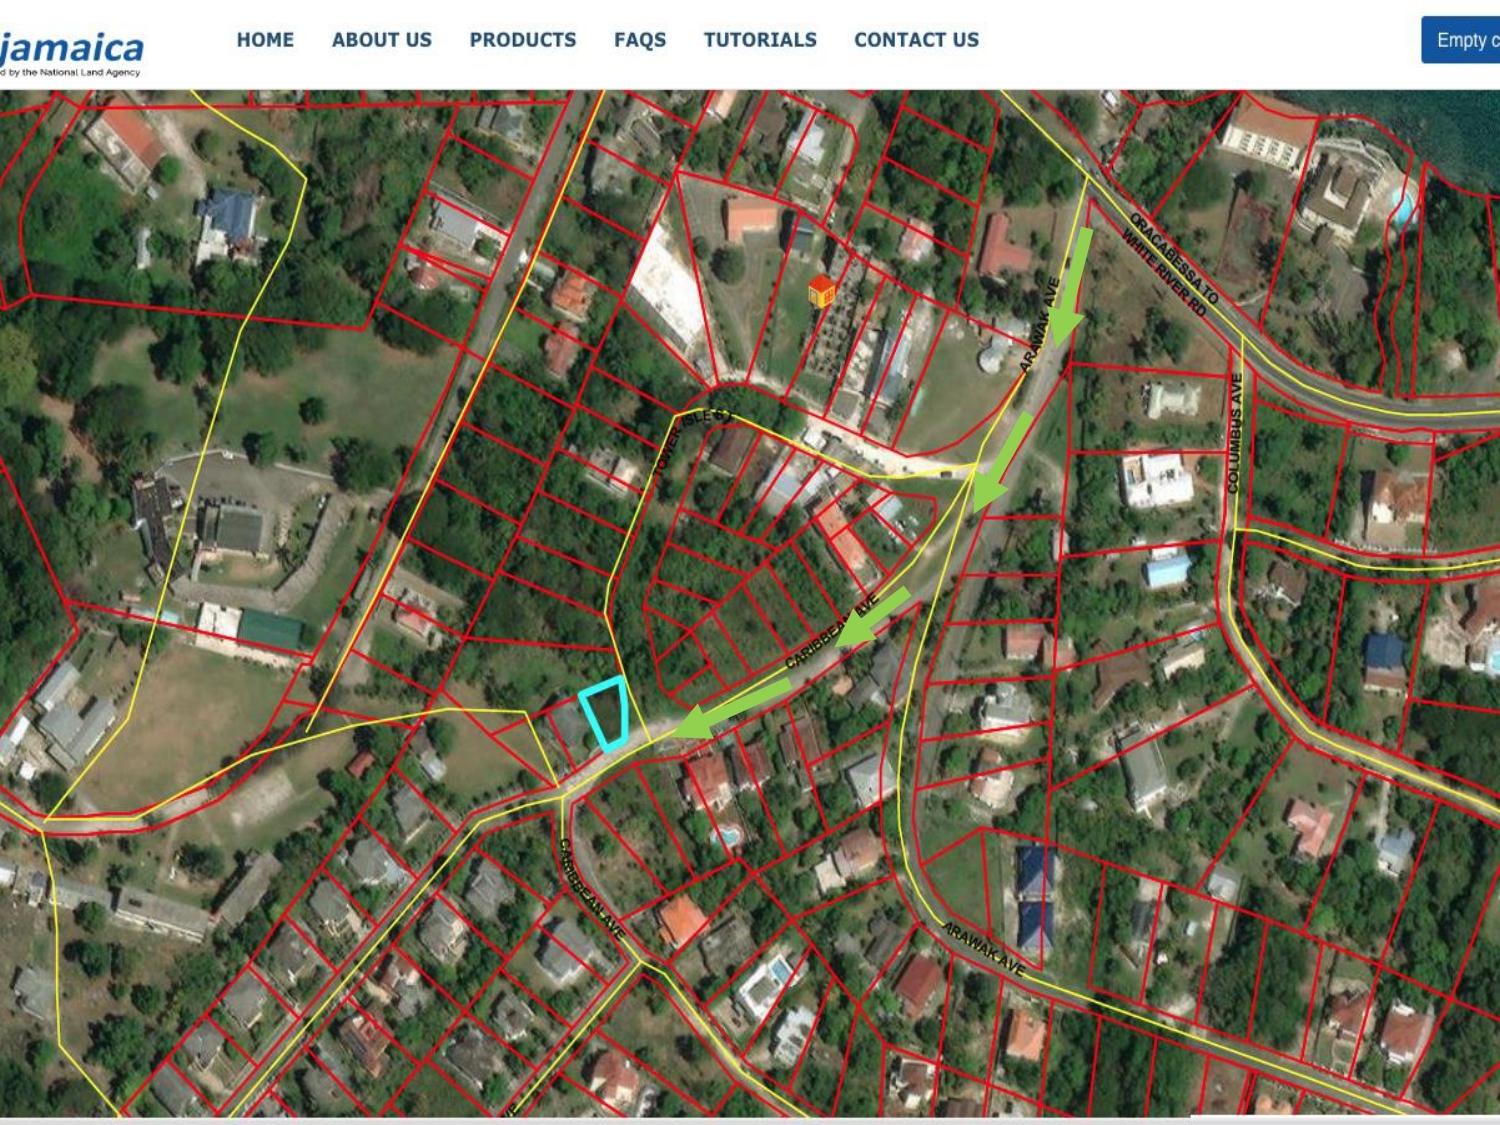Click the Empty cart button
1500x1125 pixels.
1461,40
